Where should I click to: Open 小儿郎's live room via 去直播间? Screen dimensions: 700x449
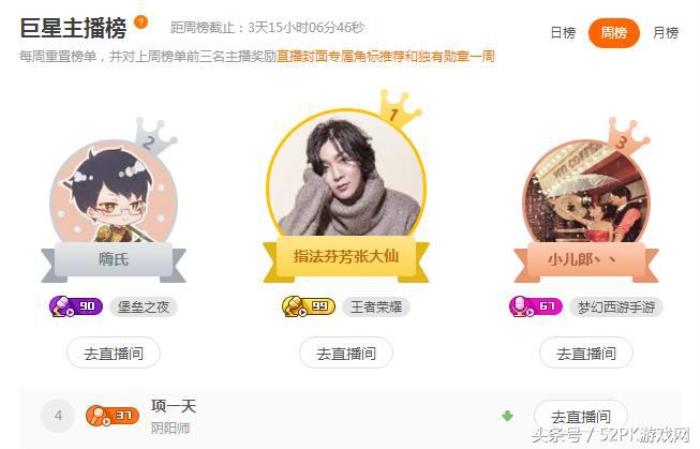pos(586,353)
